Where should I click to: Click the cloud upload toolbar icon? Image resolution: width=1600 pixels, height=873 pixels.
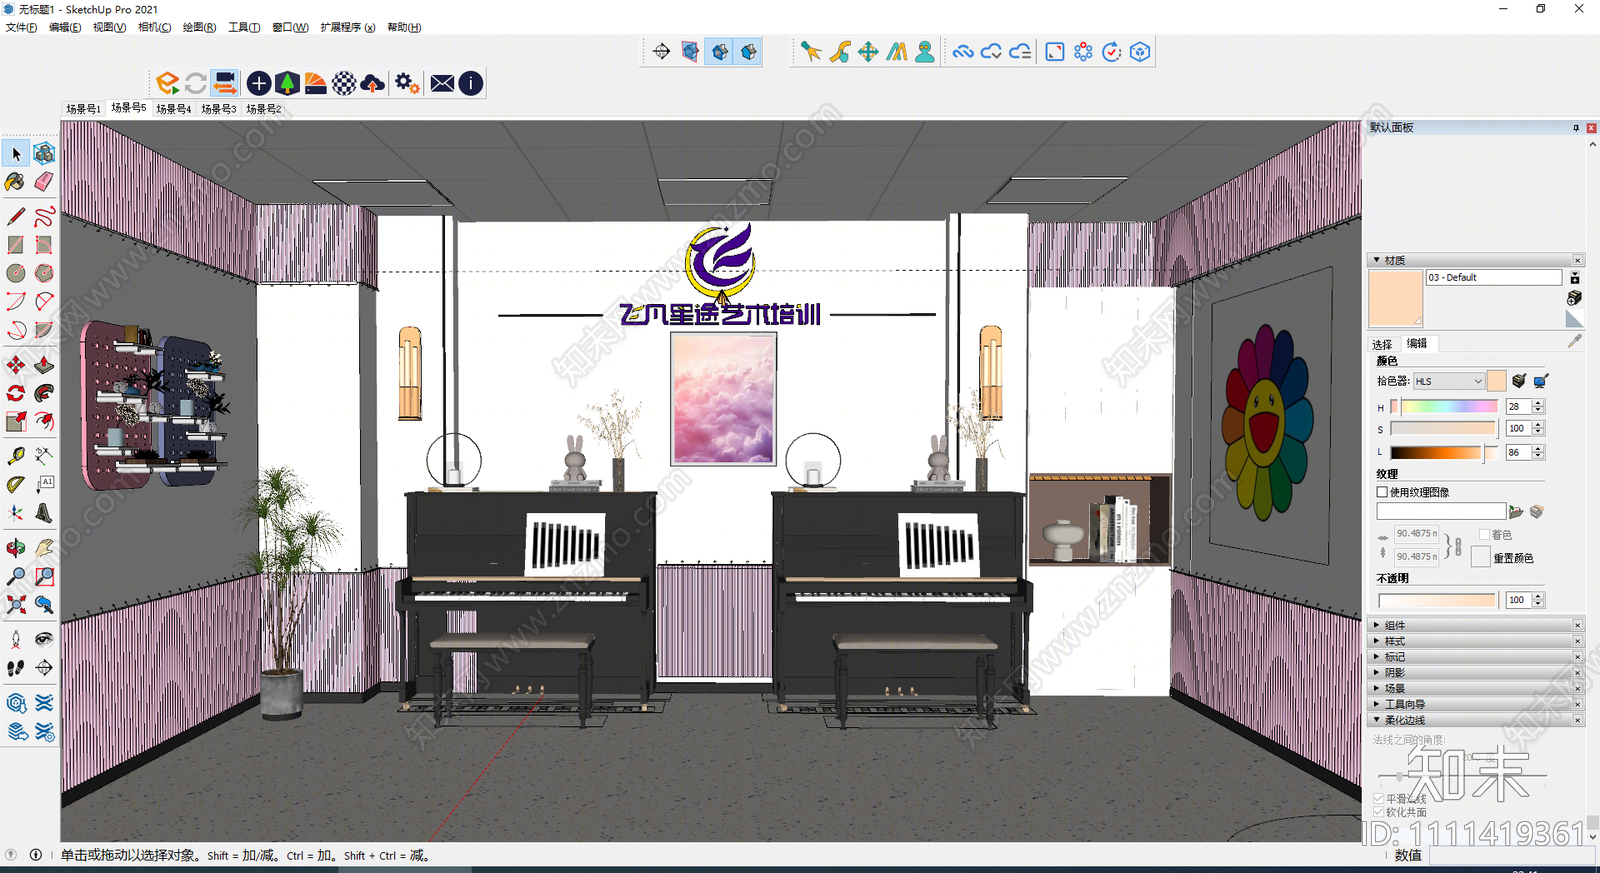(x=373, y=83)
